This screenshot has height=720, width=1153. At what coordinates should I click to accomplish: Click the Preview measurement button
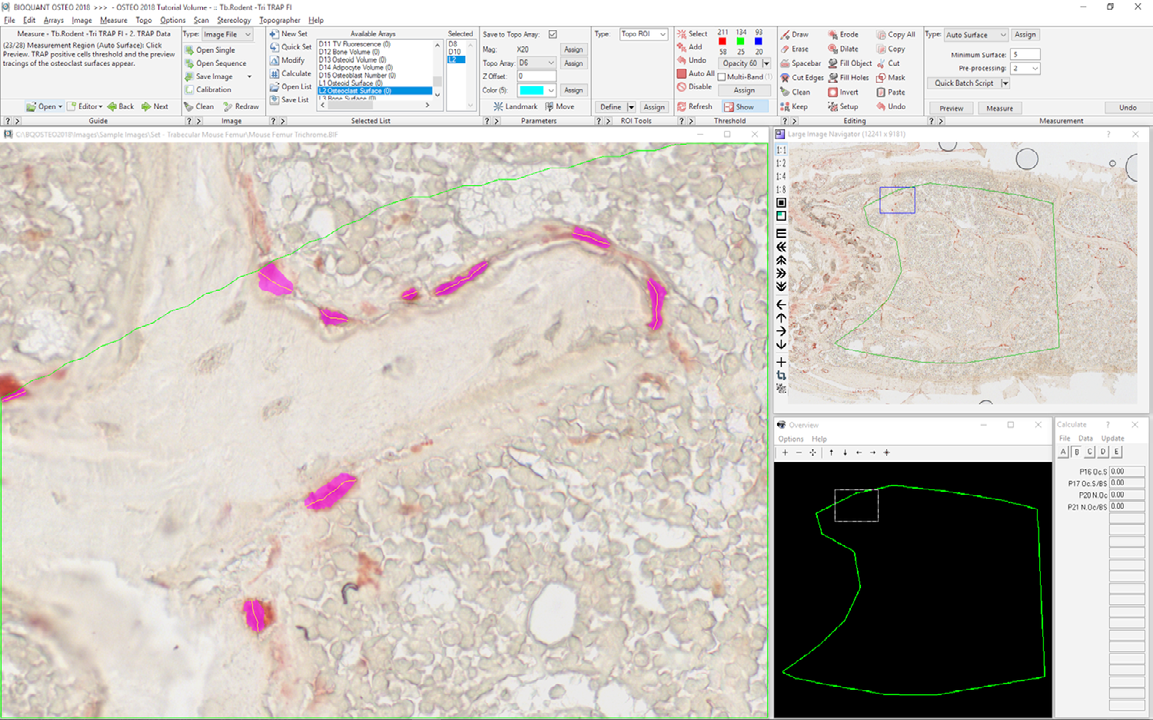pyautogui.click(x=951, y=108)
